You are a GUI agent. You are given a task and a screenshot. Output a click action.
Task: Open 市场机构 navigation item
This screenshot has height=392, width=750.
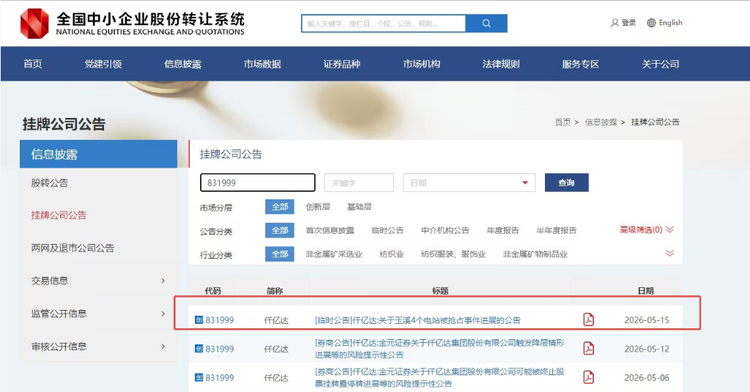click(421, 64)
